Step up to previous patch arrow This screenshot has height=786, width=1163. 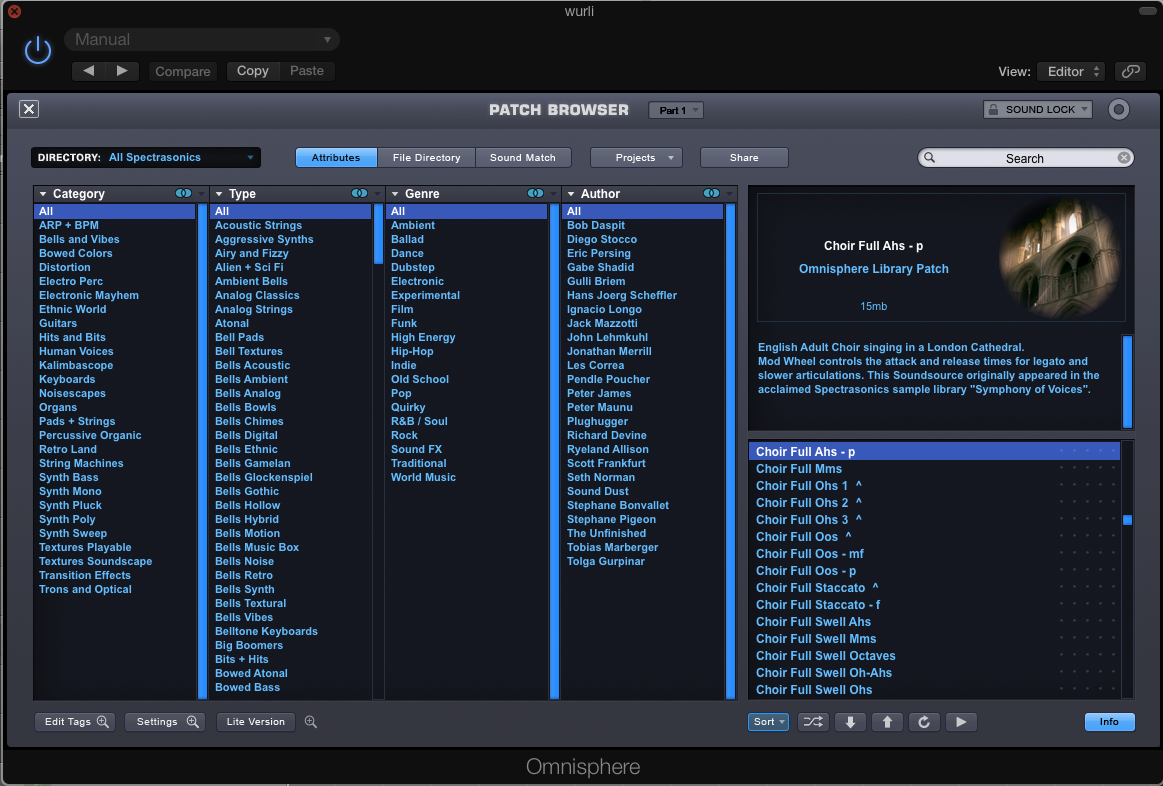[x=887, y=721]
